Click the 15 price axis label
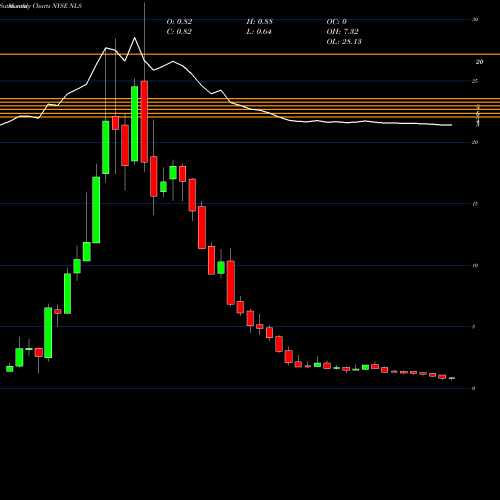The width and height of the screenshot is (500, 500). (x=475, y=204)
